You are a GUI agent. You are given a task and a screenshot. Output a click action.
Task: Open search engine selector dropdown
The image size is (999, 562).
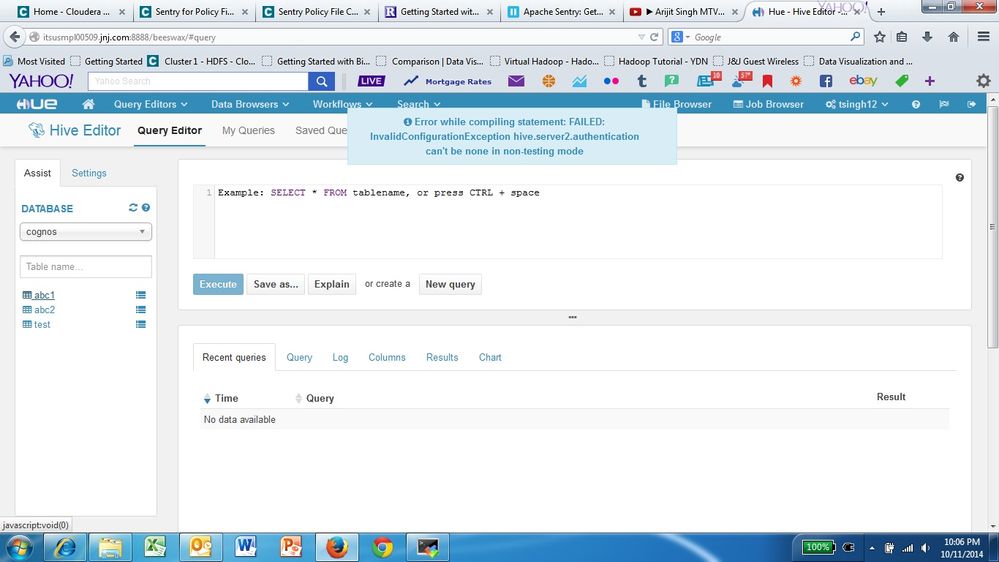click(x=680, y=37)
